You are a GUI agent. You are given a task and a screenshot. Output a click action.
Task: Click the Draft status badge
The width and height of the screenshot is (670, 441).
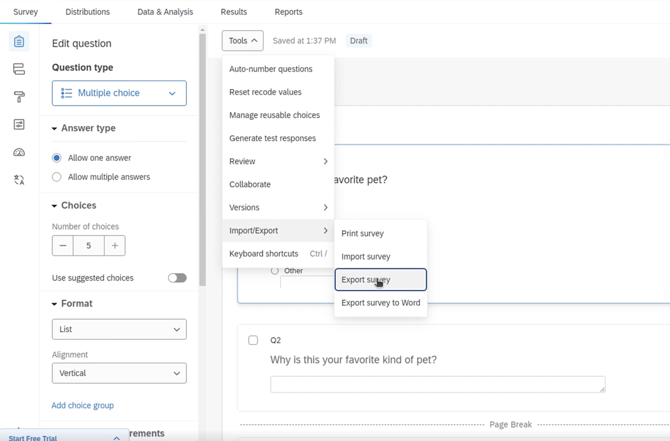(x=359, y=41)
